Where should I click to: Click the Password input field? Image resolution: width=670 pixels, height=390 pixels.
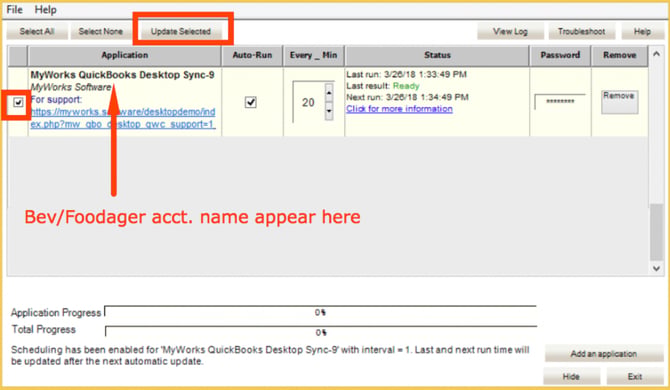click(560, 102)
